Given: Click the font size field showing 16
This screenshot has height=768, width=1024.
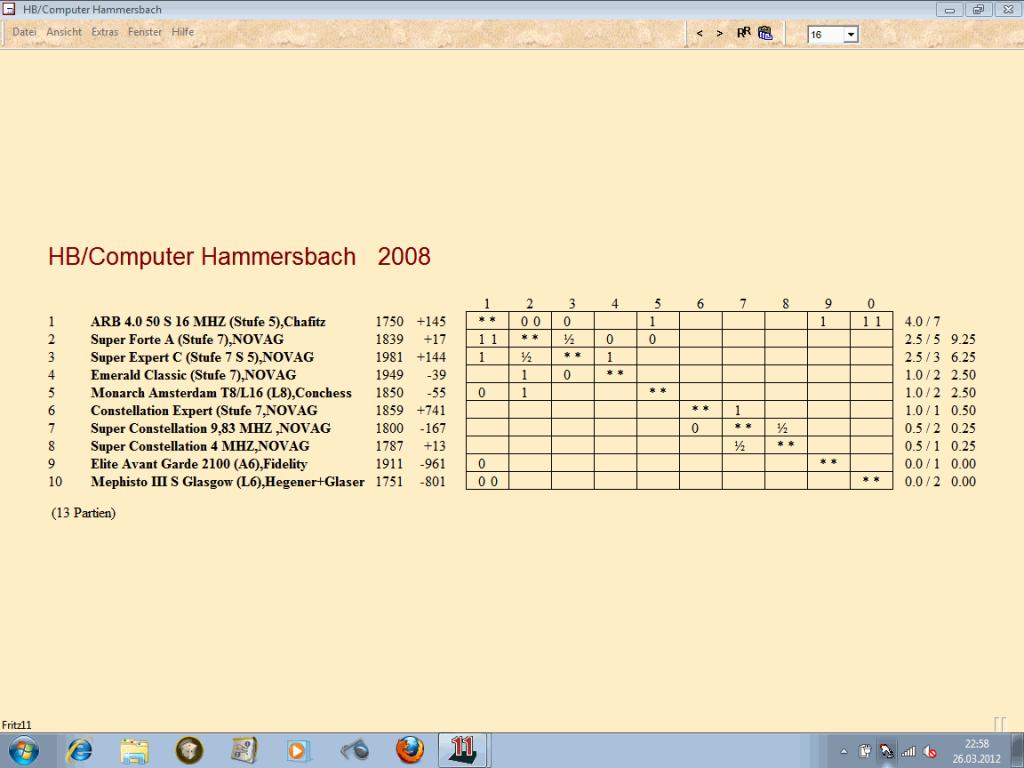Looking at the screenshot, I should [x=825, y=35].
